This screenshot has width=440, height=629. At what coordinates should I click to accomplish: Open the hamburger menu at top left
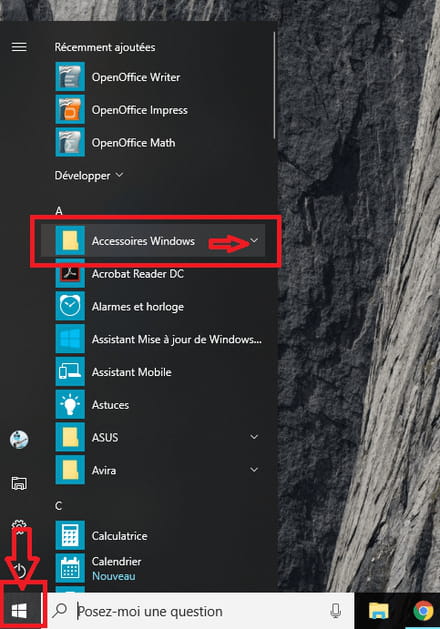(x=19, y=47)
